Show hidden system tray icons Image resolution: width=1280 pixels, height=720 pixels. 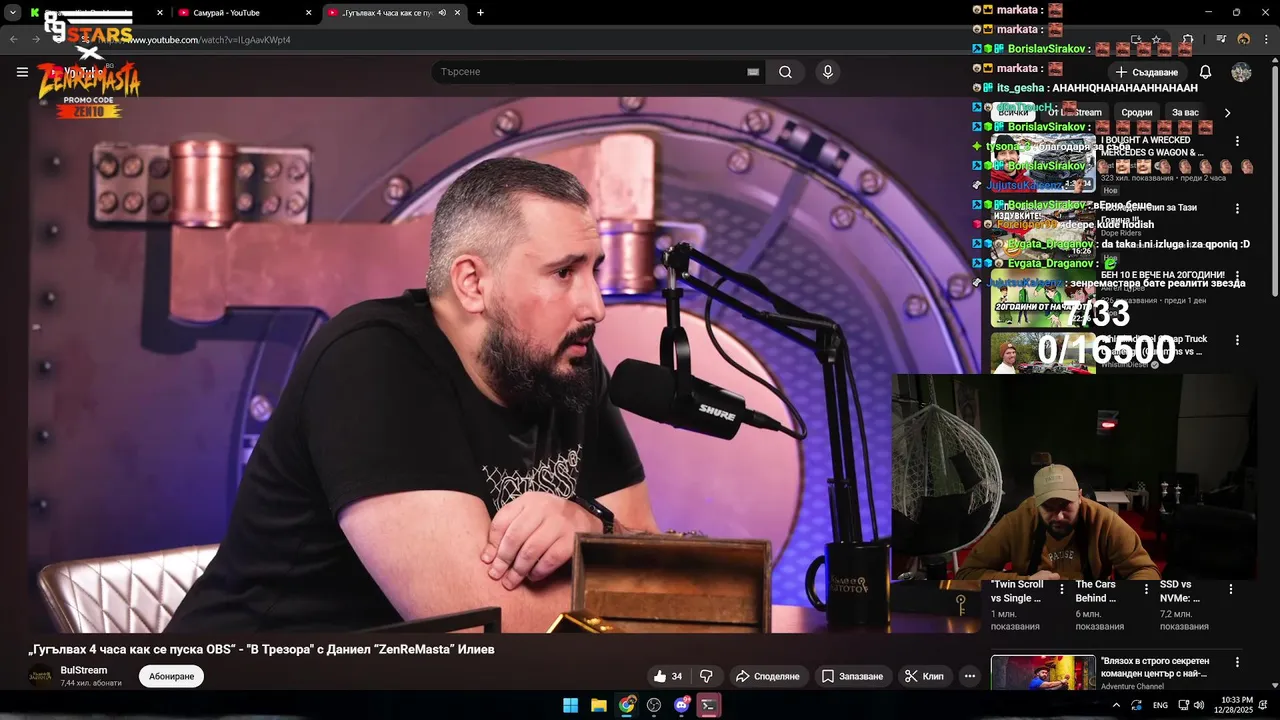click(x=1116, y=705)
